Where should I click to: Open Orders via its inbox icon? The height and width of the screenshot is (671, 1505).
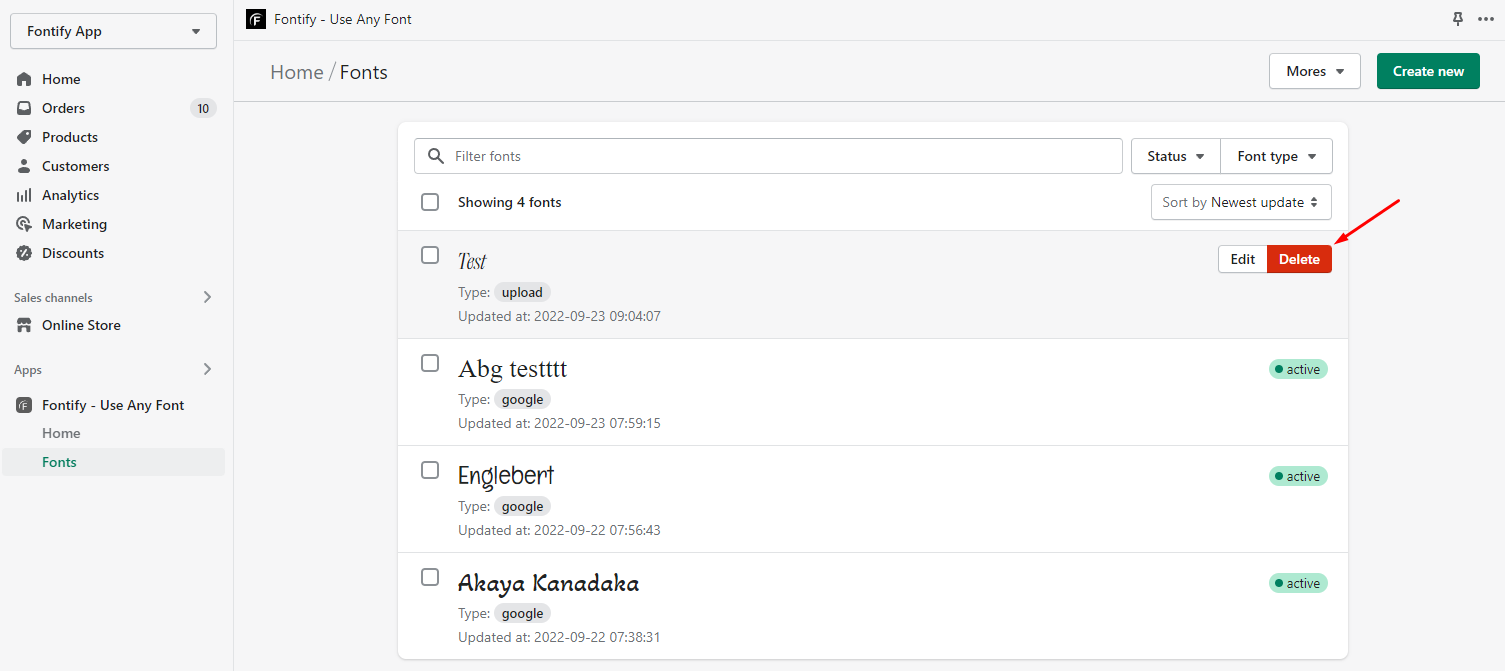pos(24,108)
